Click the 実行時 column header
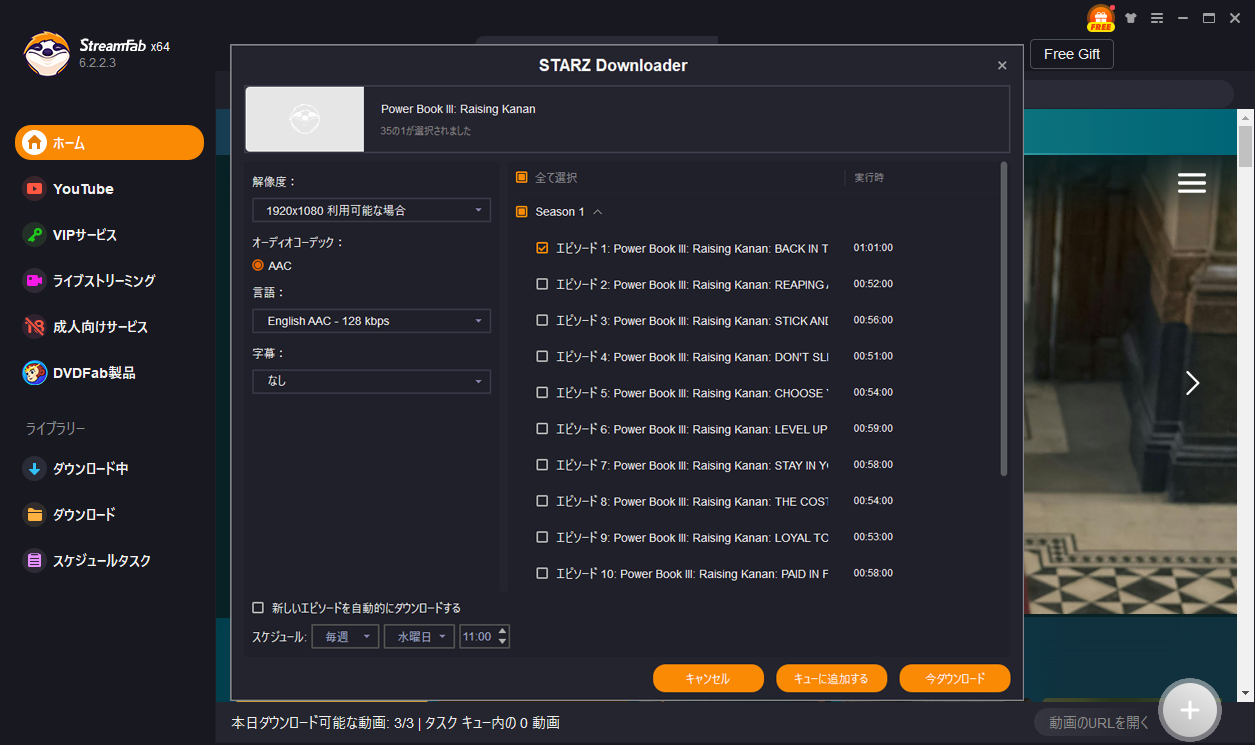The image size is (1255, 745). click(869, 178)
